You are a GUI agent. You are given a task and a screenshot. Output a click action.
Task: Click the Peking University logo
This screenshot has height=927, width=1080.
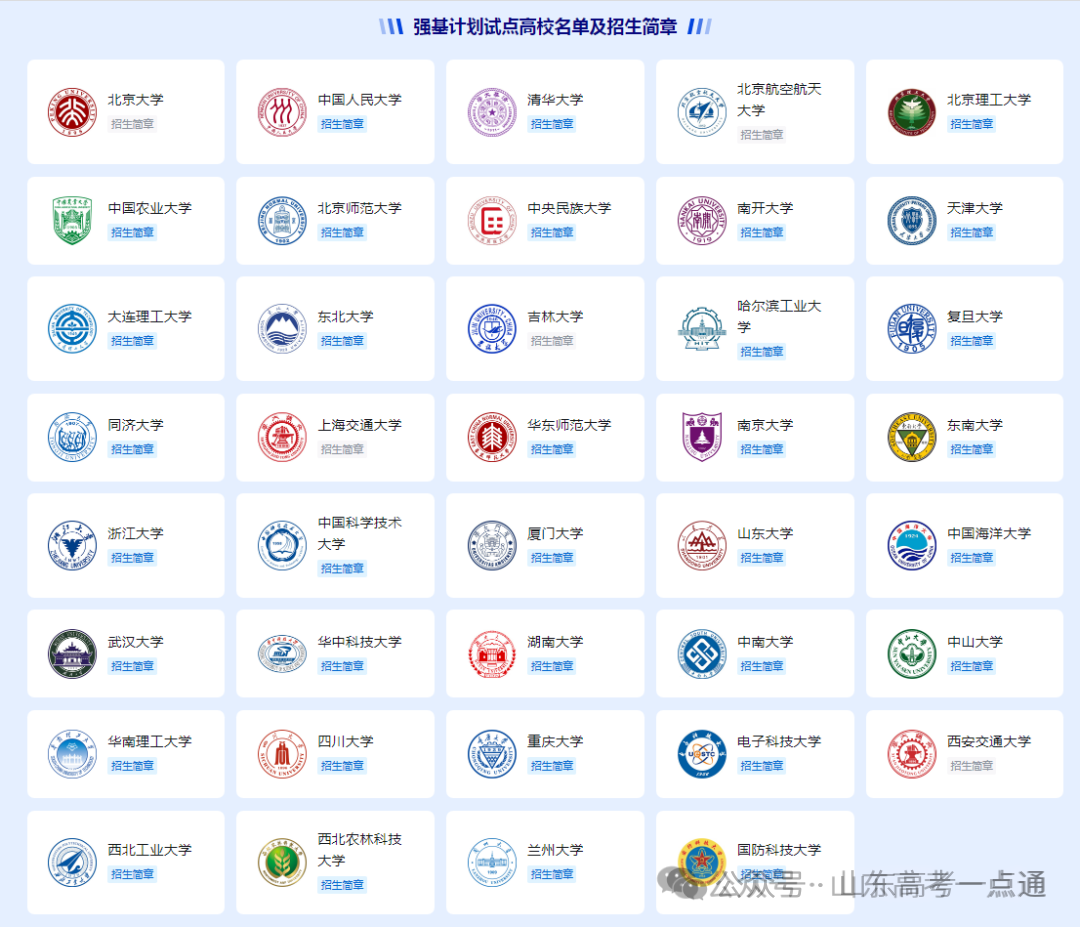(70, 111)
